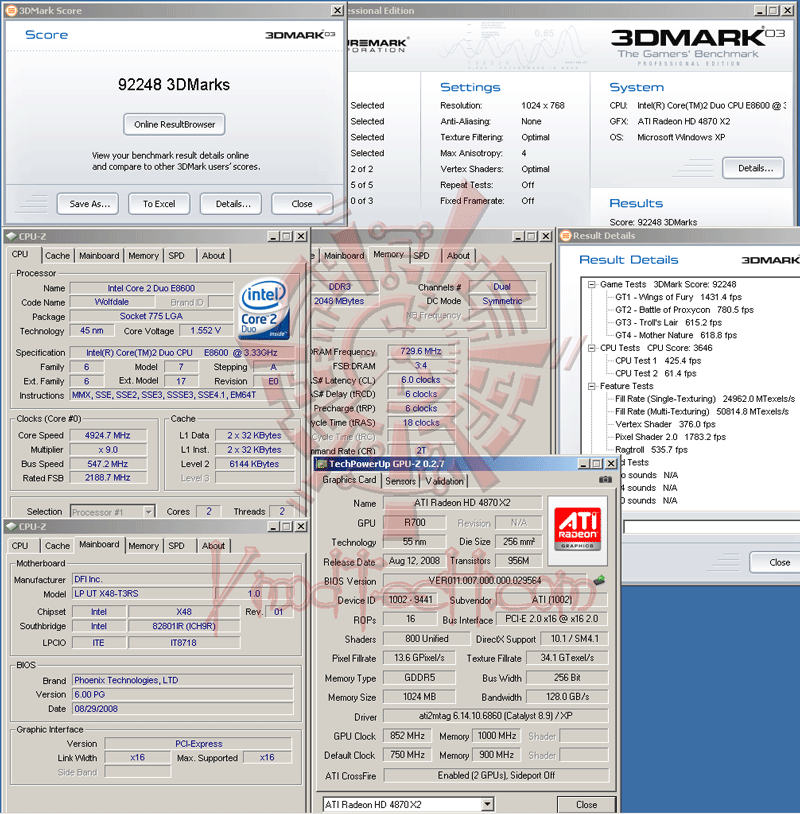Click the top CPU-Z window title icon
The height and width of the screenshot is (814, 800).
11,236
